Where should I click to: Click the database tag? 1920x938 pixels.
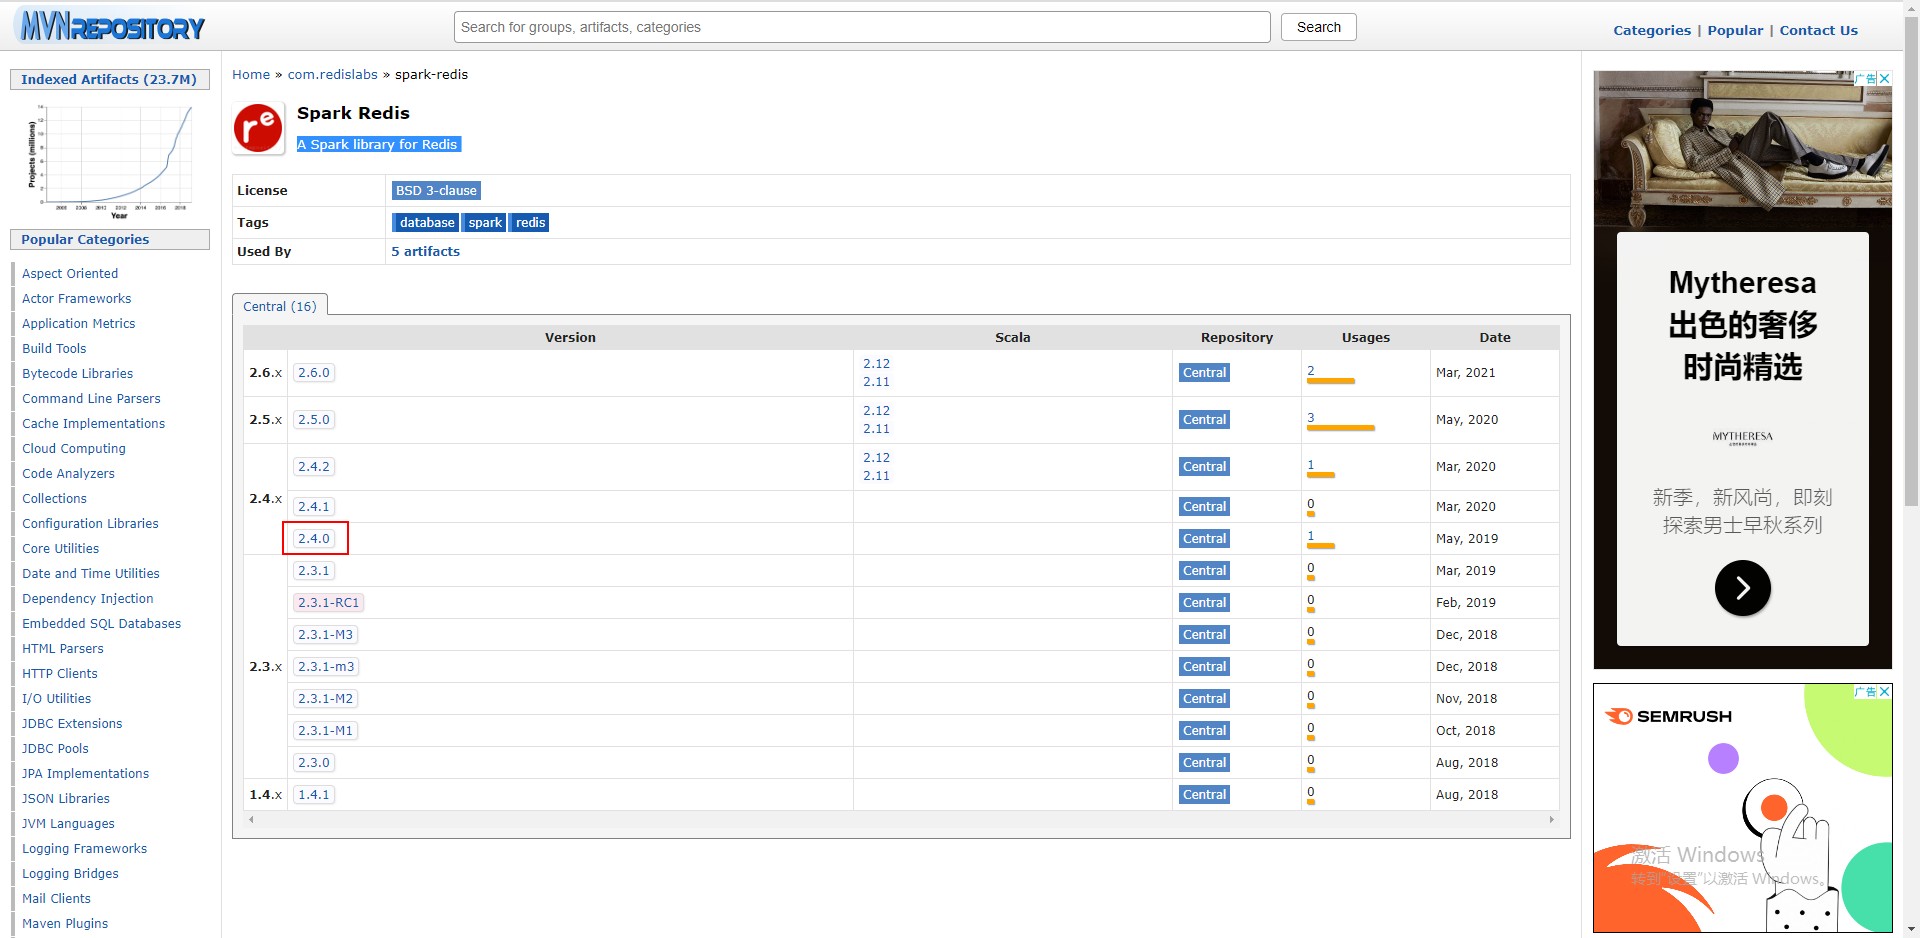tap(427, 222)
